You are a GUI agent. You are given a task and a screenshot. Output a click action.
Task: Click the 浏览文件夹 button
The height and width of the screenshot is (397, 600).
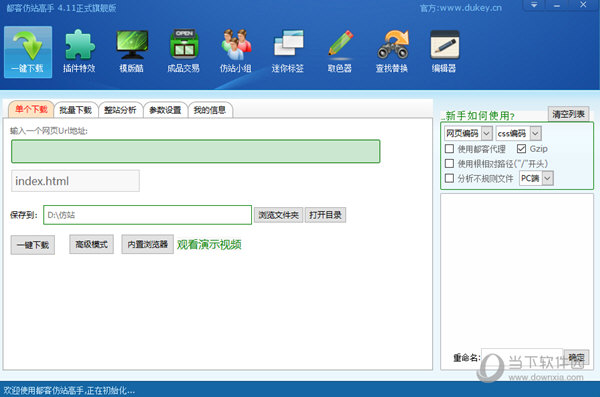pos(278,215)
